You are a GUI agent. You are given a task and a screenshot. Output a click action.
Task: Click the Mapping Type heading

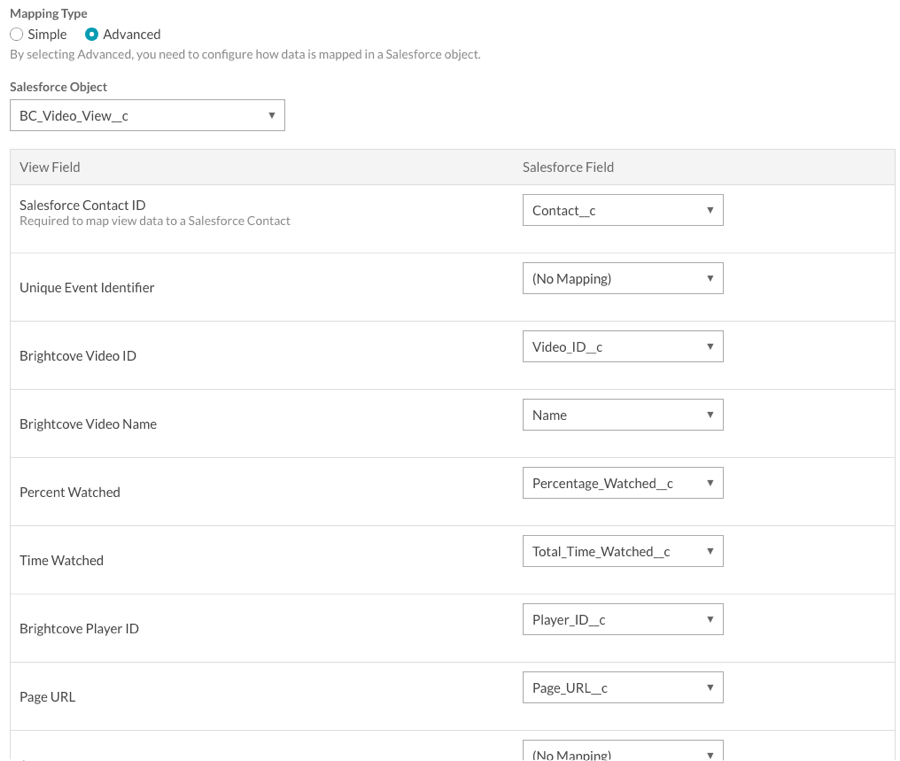pyautogui.click(x=49, y=13)
